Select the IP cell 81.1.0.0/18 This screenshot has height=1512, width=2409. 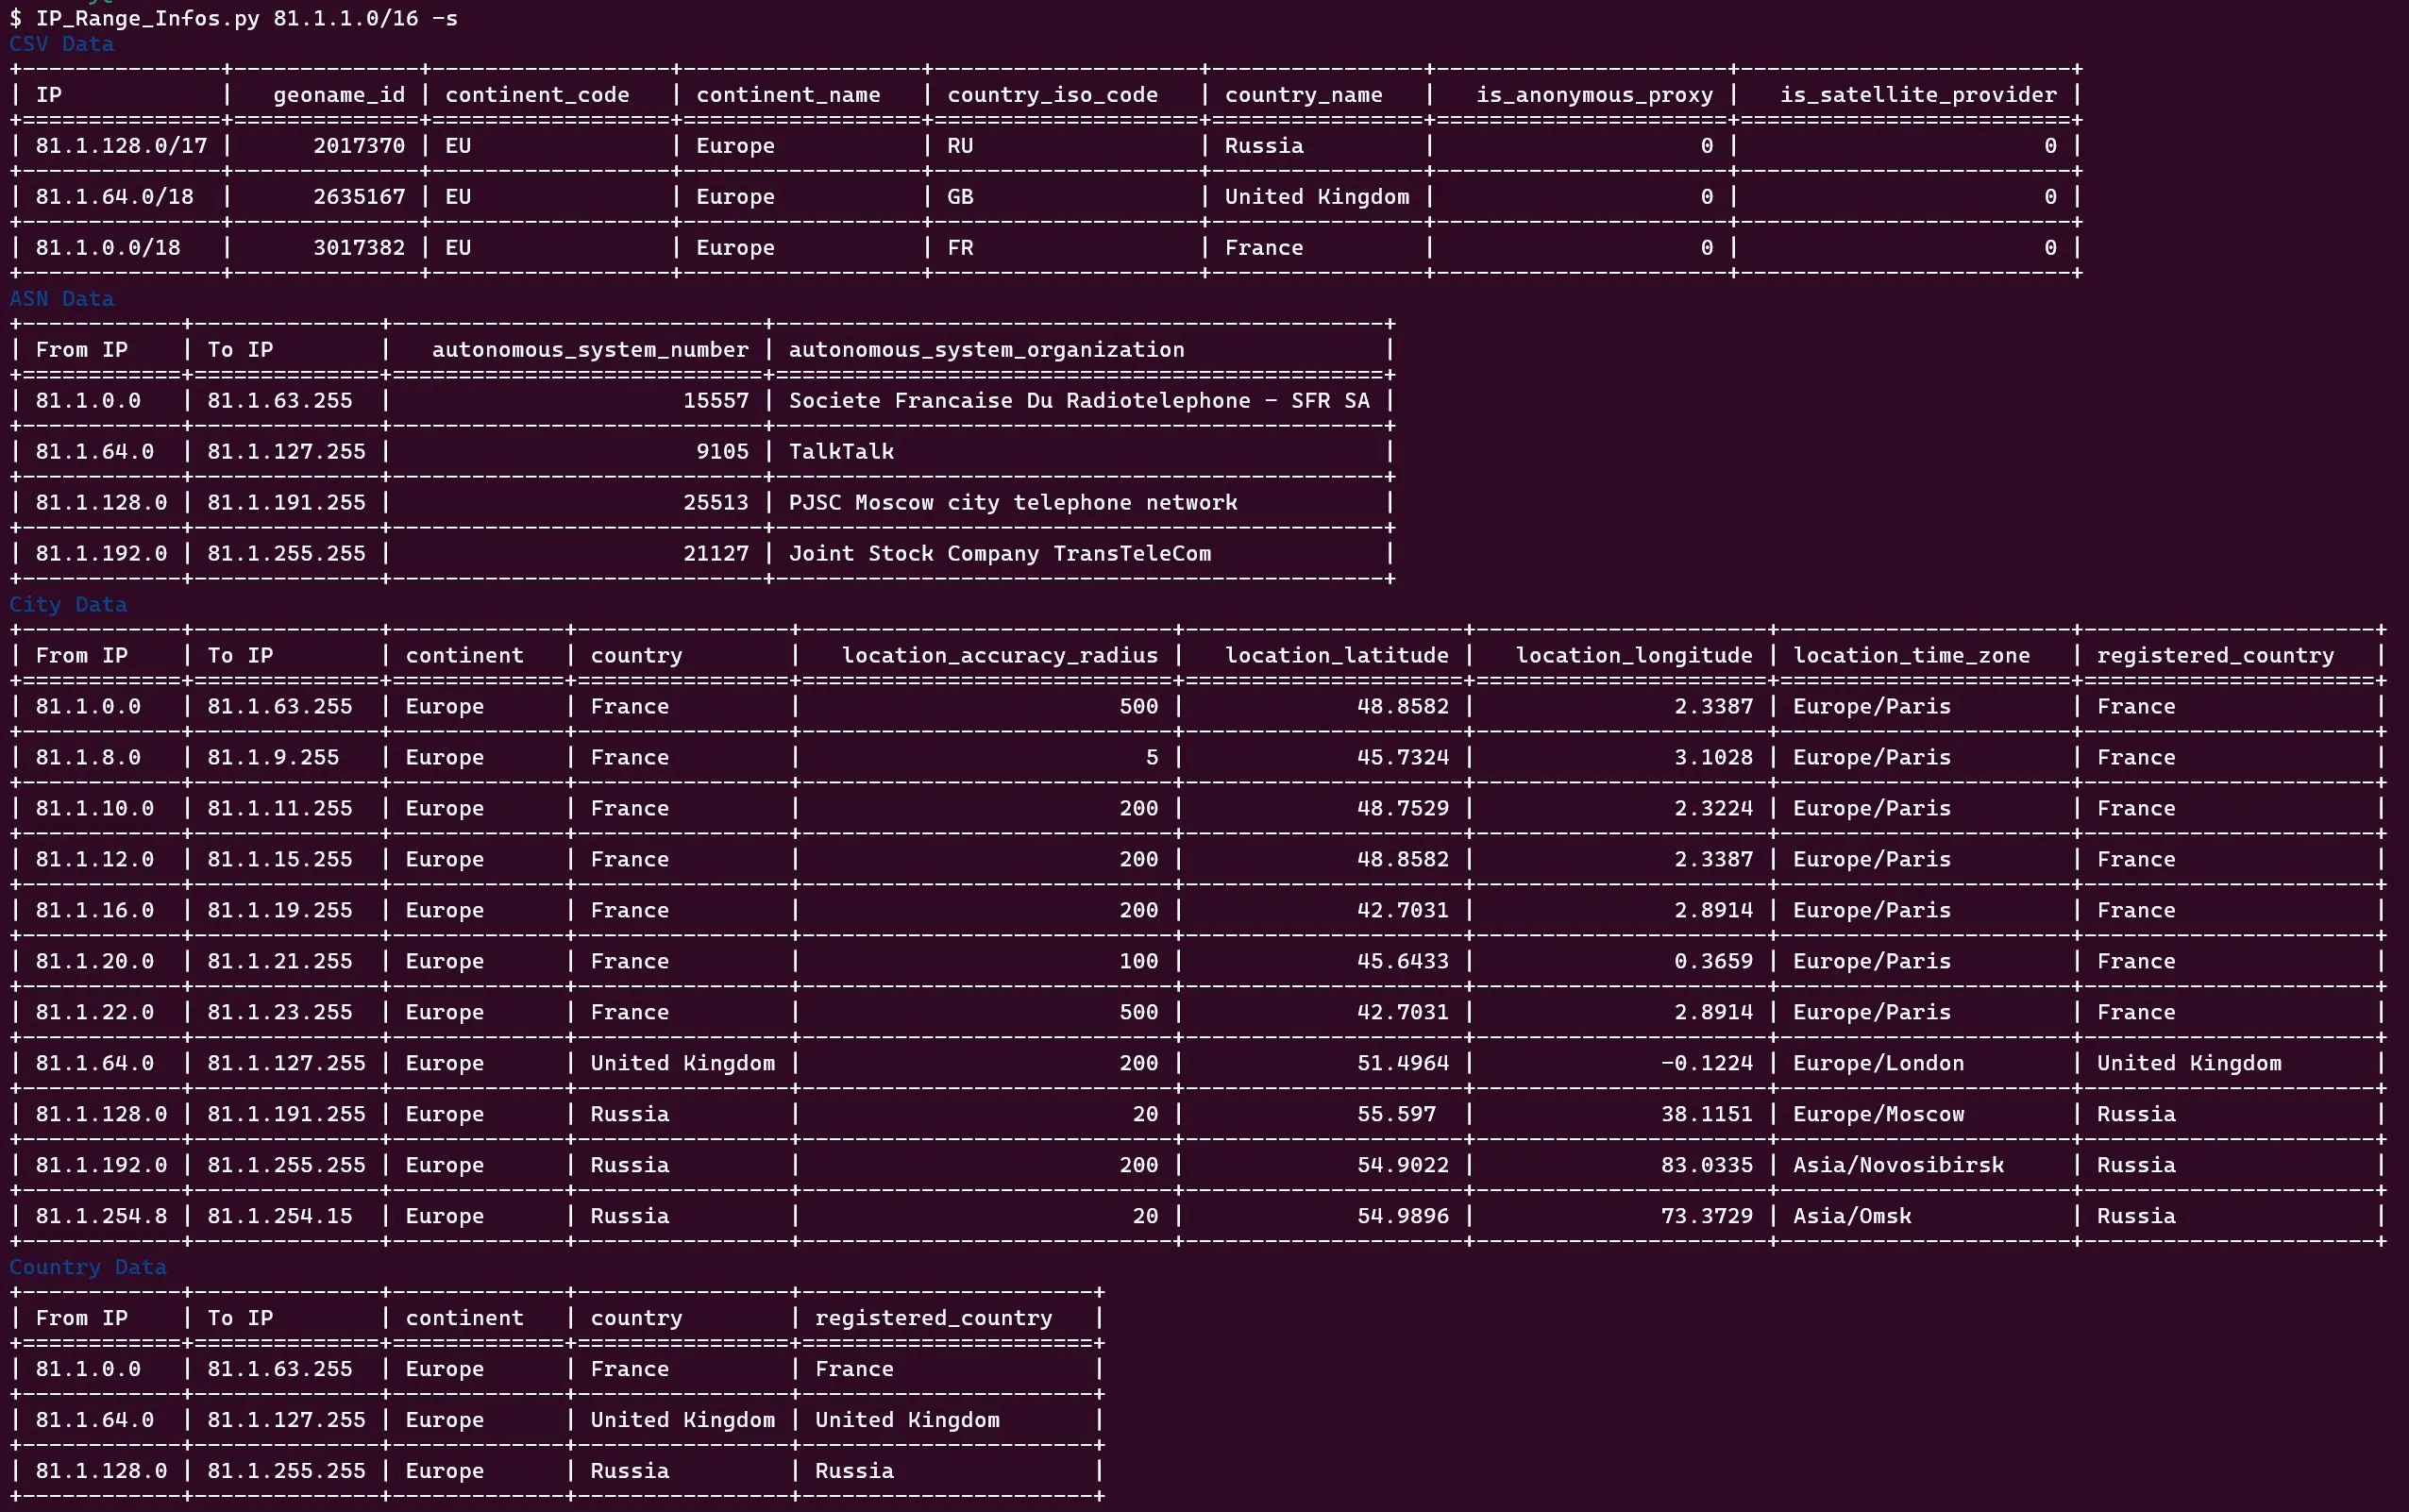108,248
